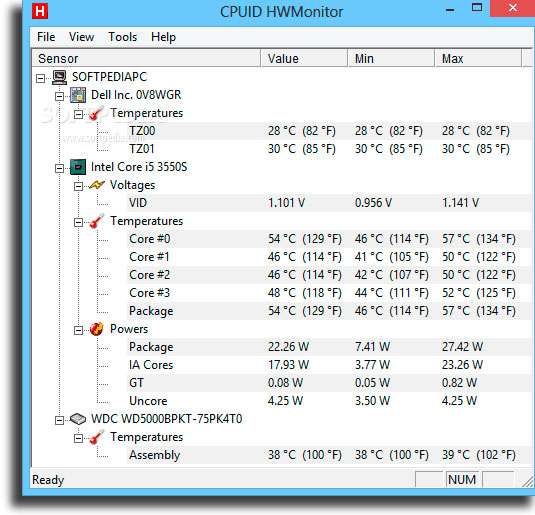Select the TZ00 sensor row

click(x=329, y=131)
